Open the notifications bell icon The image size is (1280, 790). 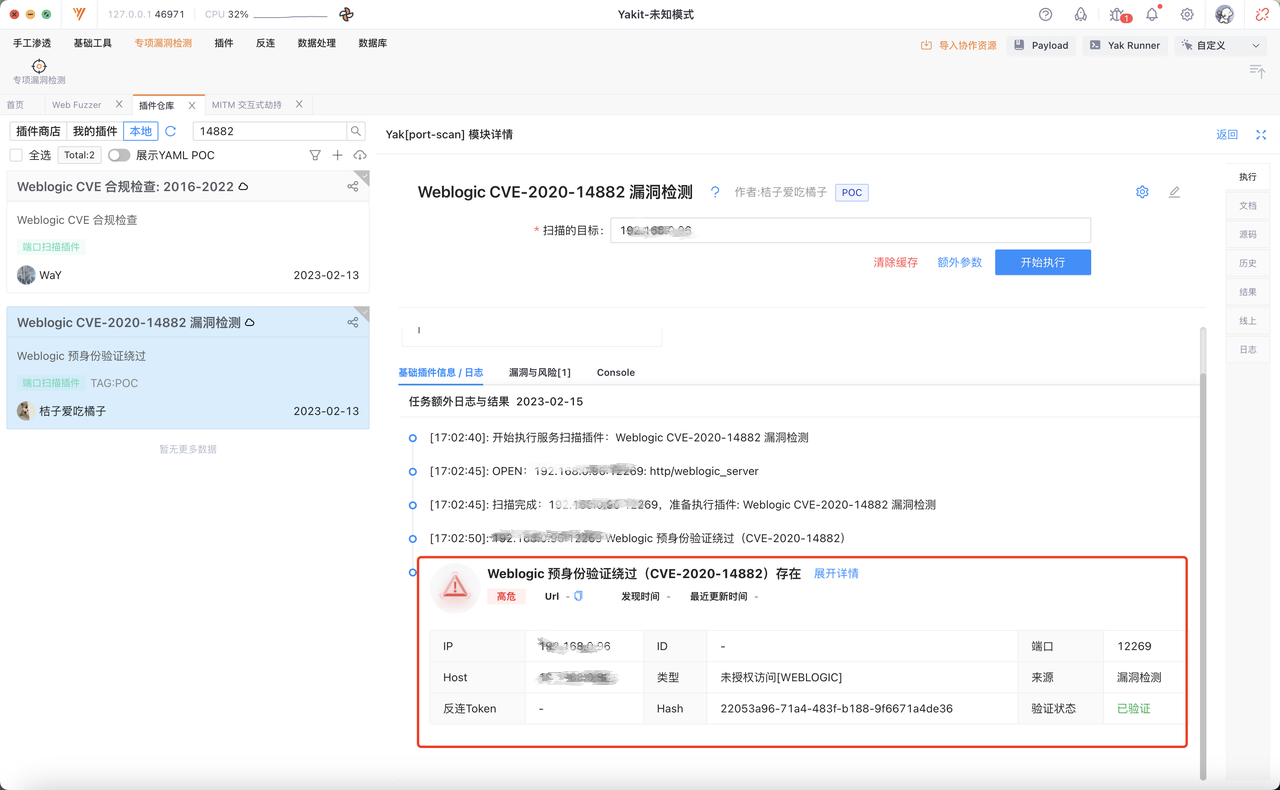(x=1152, y=15)
